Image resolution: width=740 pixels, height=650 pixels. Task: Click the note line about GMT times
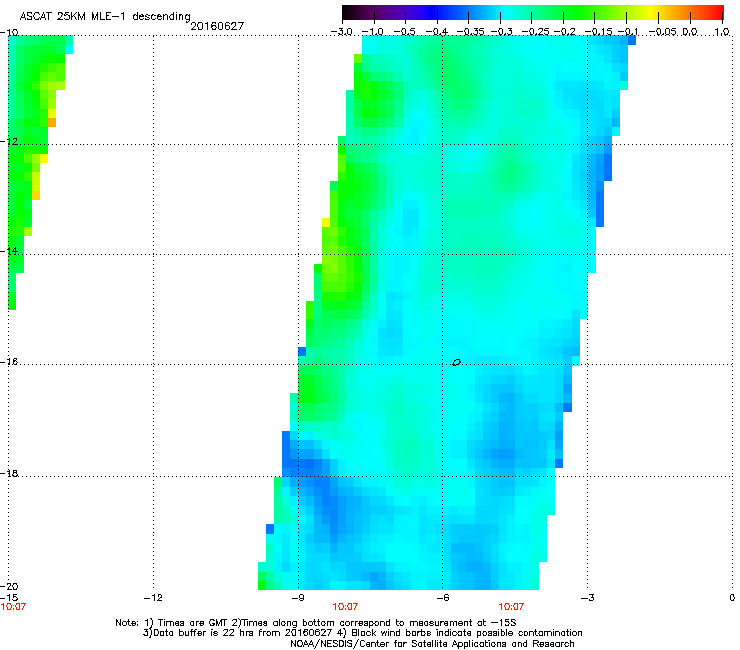[316, 623]
